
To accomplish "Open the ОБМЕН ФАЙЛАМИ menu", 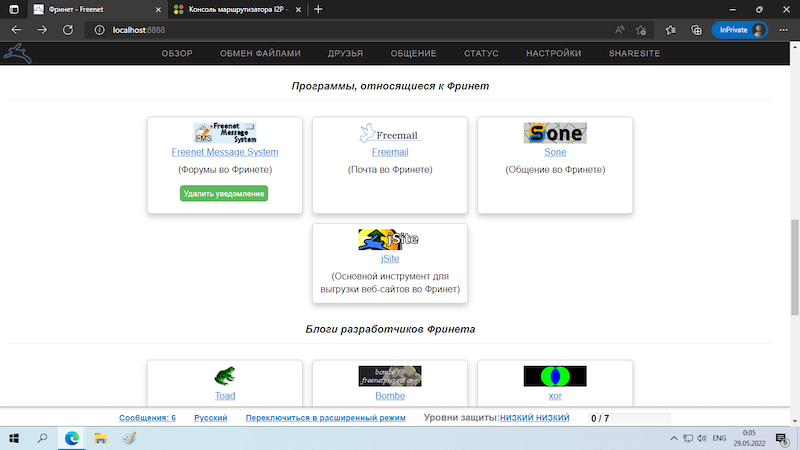I will 259,53.
